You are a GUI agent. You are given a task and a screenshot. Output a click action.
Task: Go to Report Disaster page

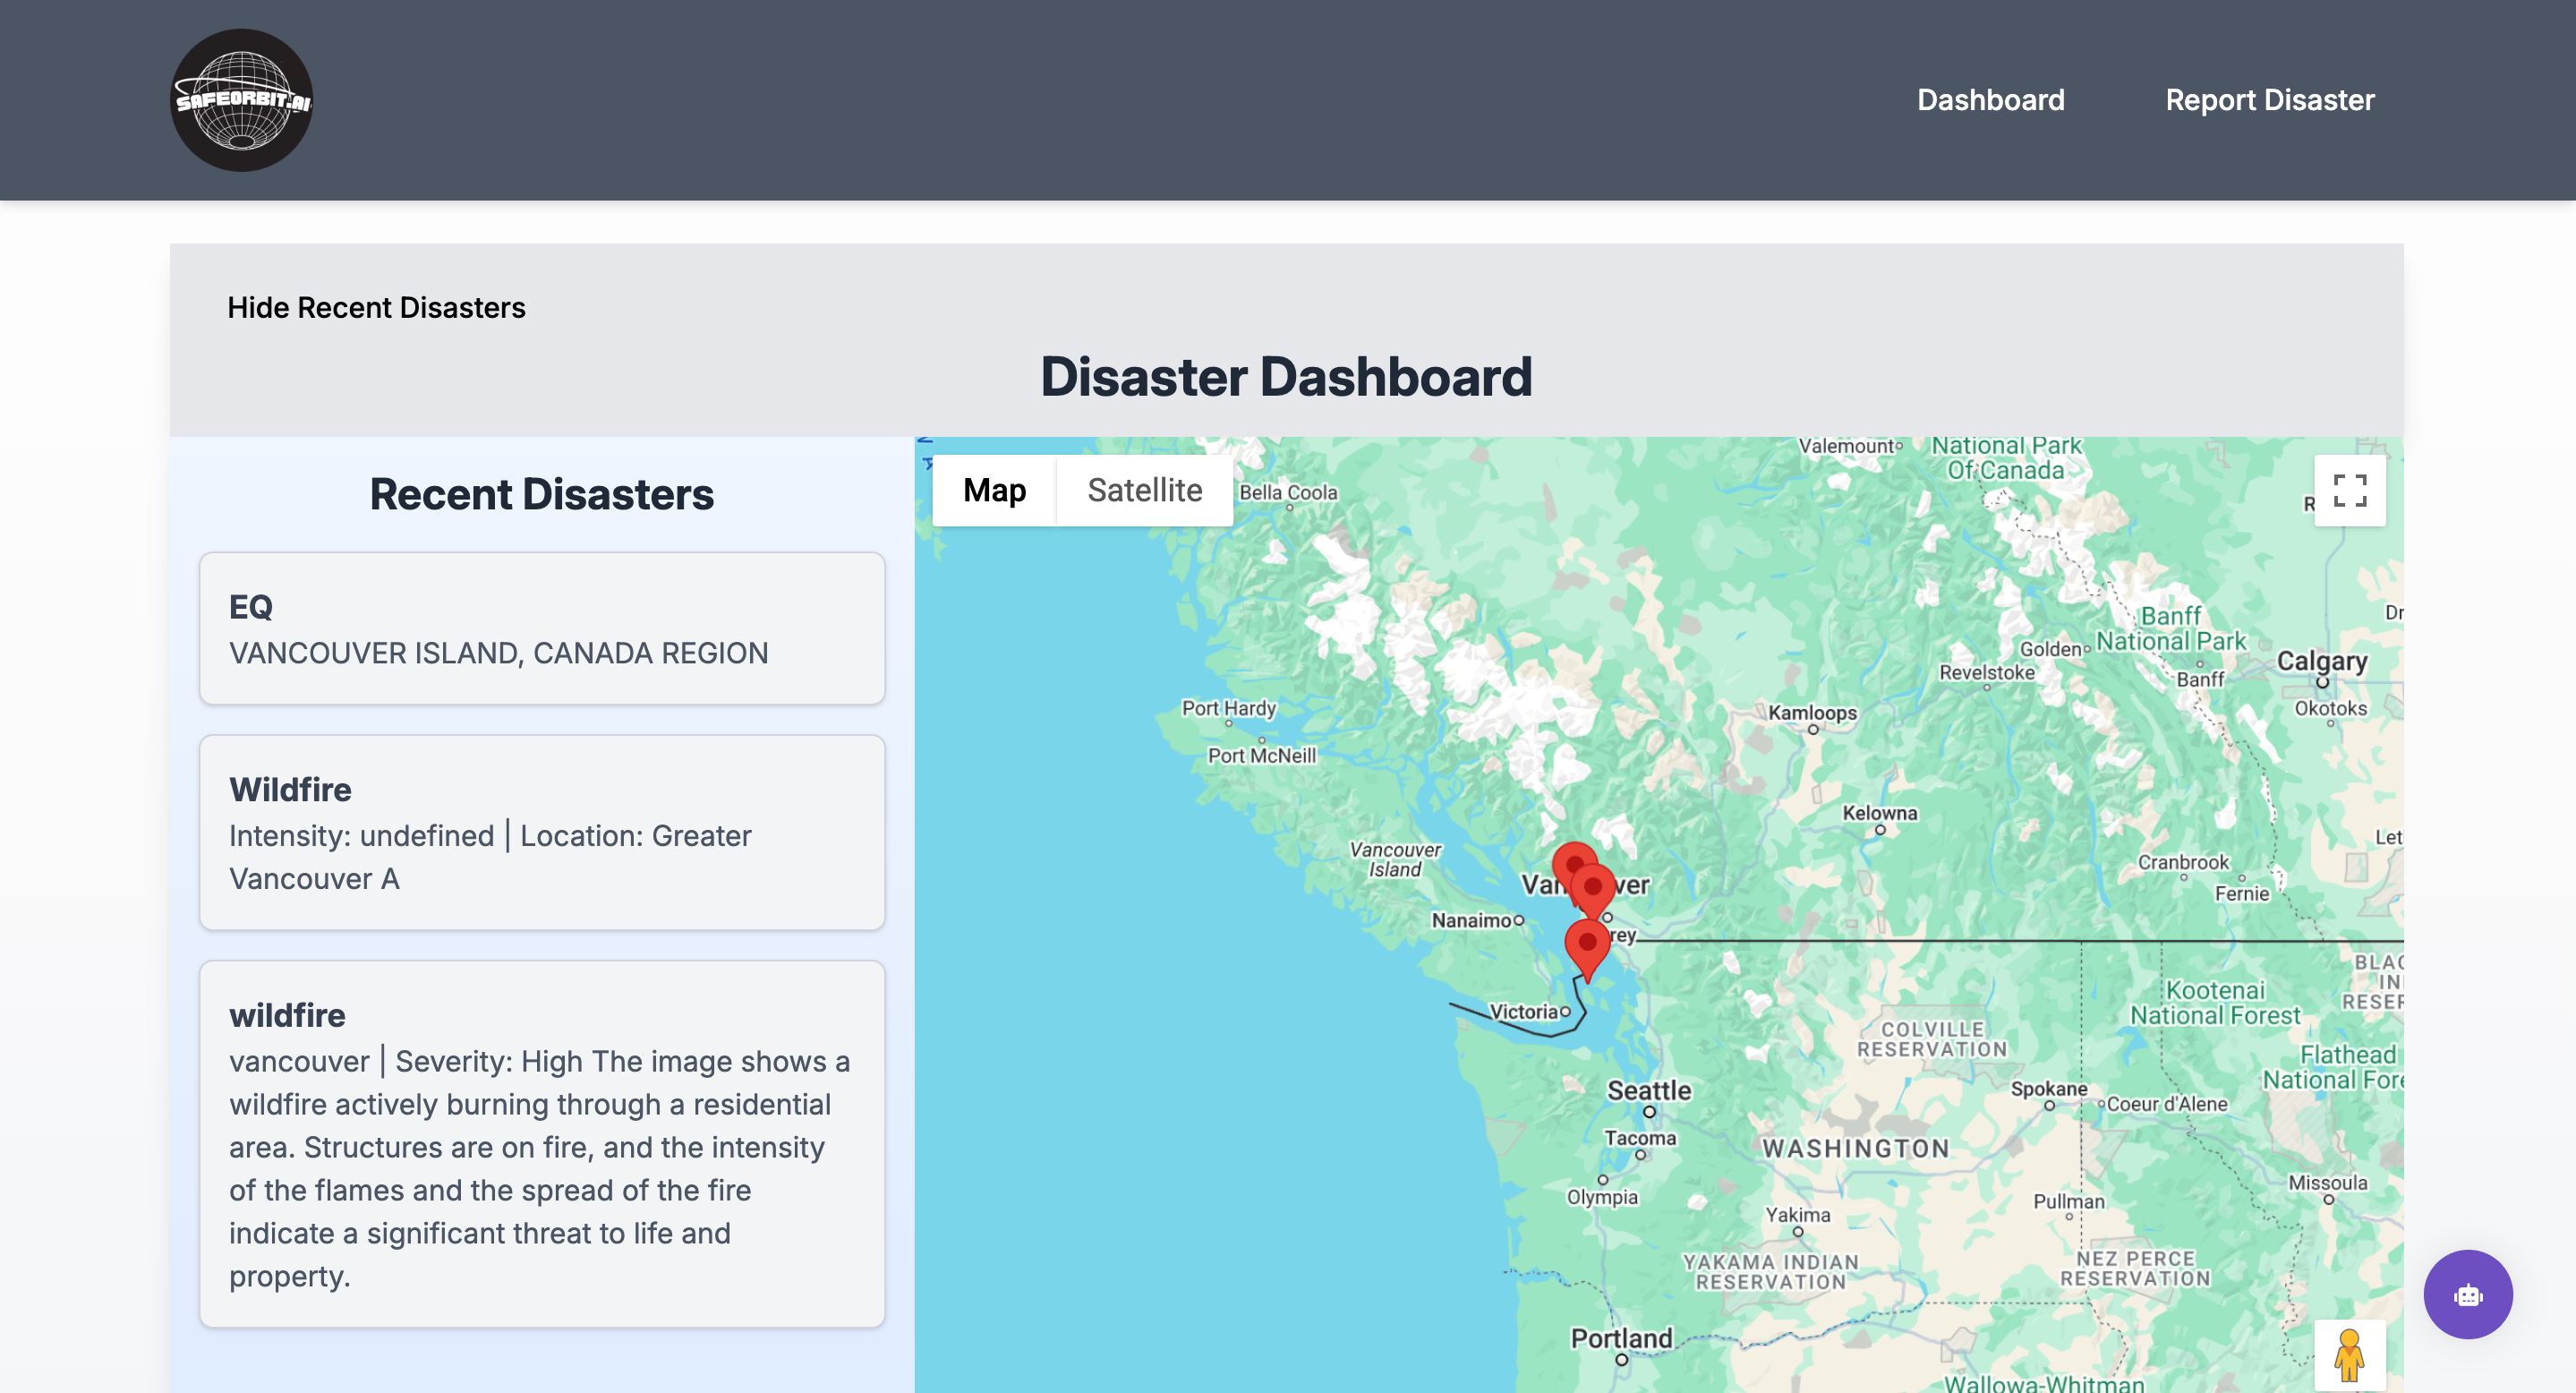(x=2269, y=100)
